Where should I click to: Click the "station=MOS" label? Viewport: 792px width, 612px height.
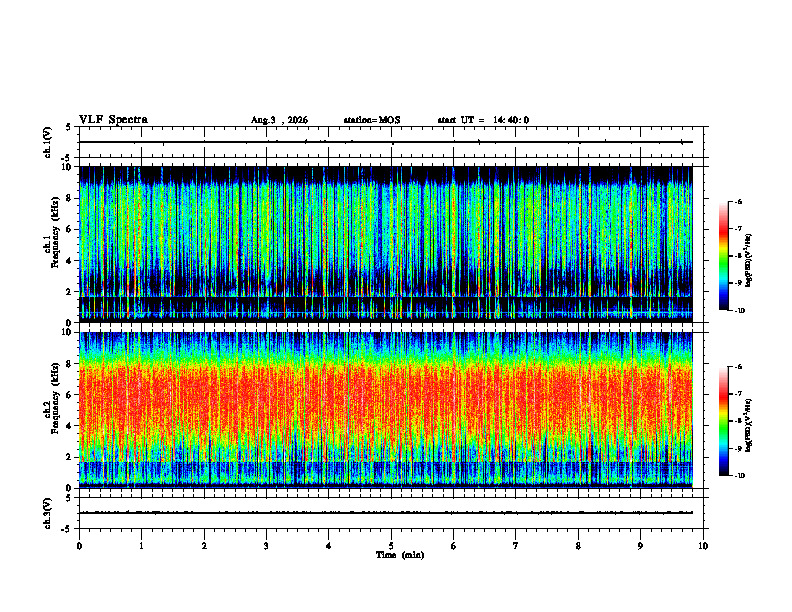372,120
